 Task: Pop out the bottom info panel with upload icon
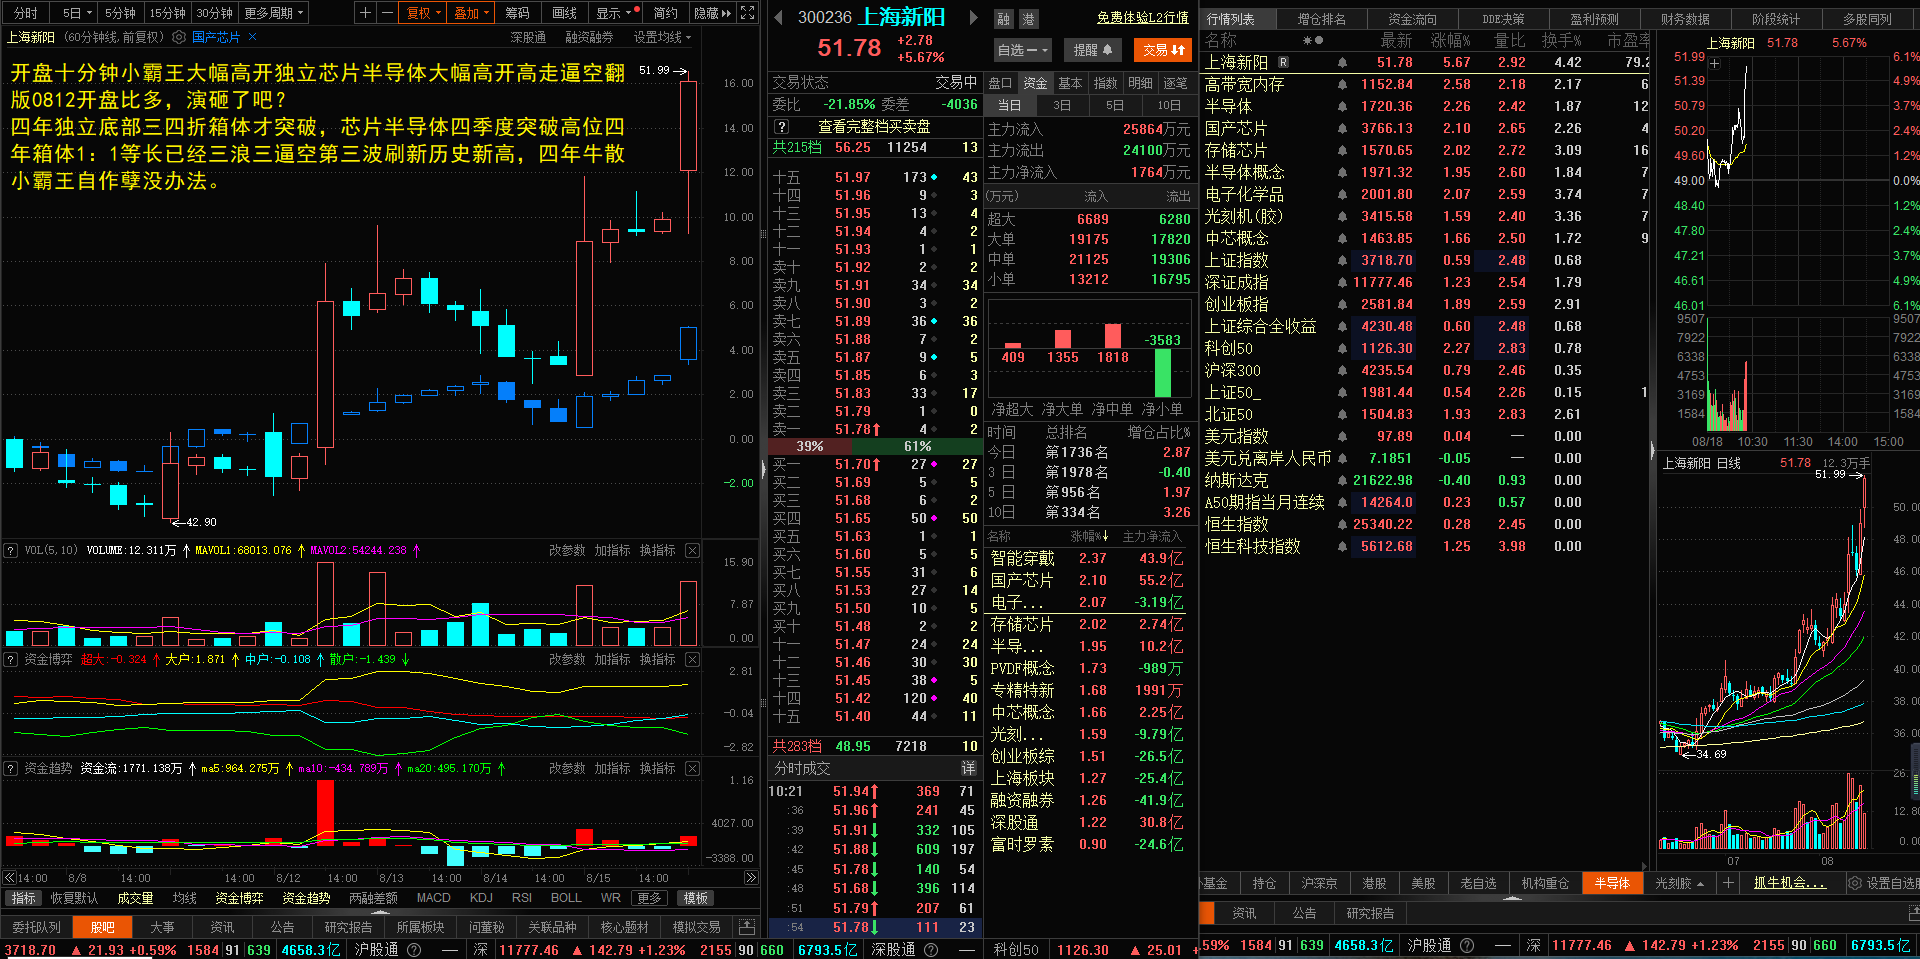[x=746, y=927]
